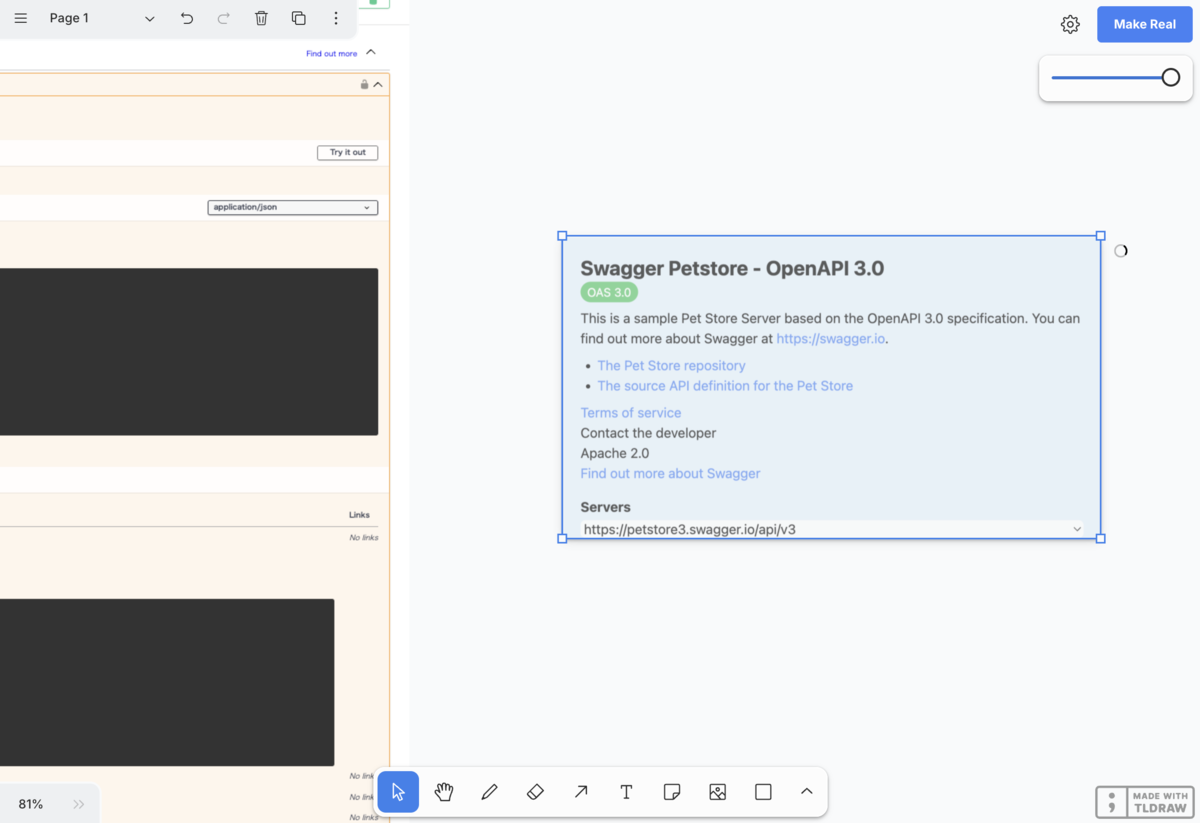The width and height of the screenshot is (1200, 823).
Task: Click the bottom-right selection resize handle
Action: pyautogui.click(x=1101, y=538)
